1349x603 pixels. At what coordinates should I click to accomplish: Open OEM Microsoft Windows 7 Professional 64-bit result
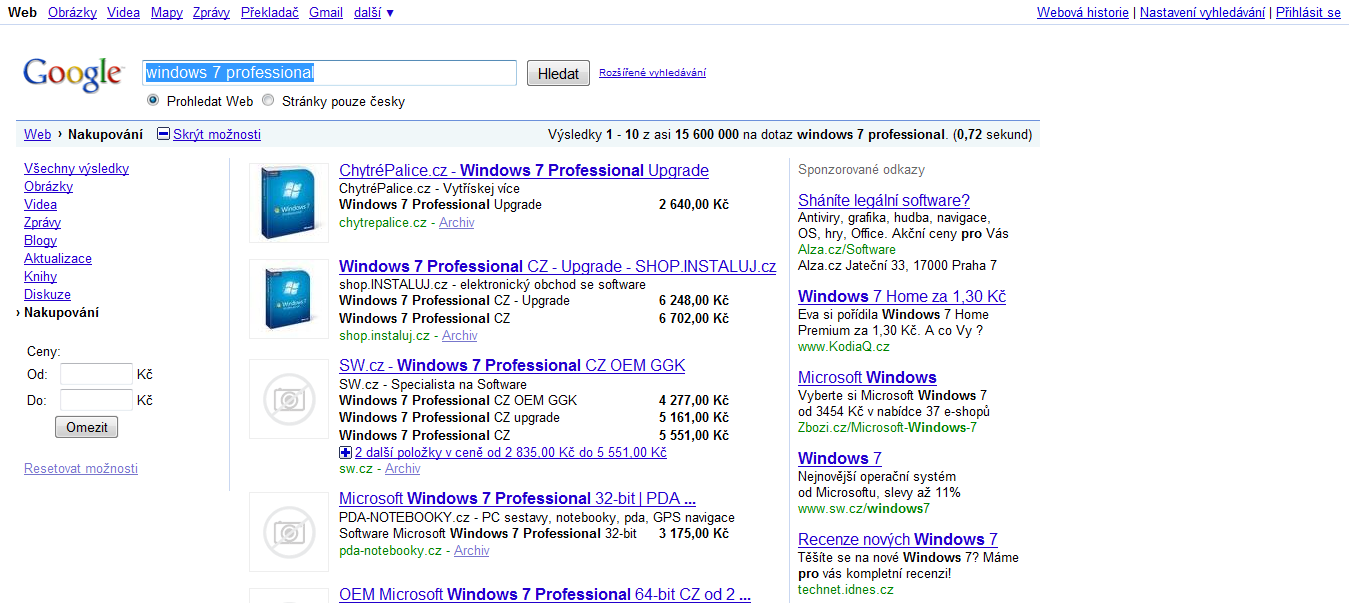click(x=545, y=595)
